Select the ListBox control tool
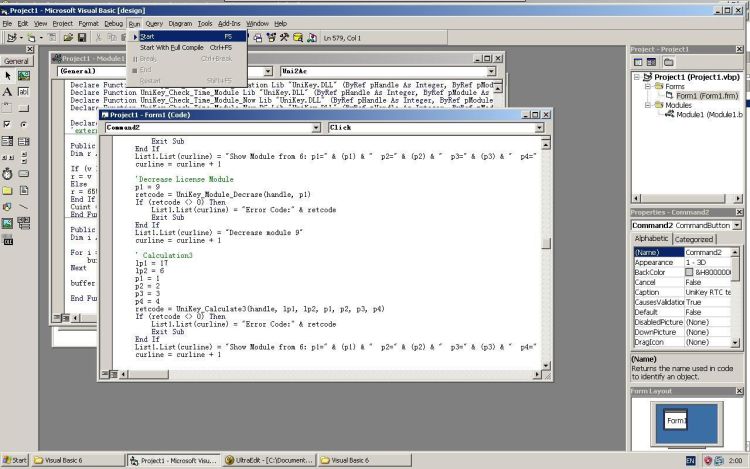The height and width of the screenshot is (469, 750). coord(23,141)
